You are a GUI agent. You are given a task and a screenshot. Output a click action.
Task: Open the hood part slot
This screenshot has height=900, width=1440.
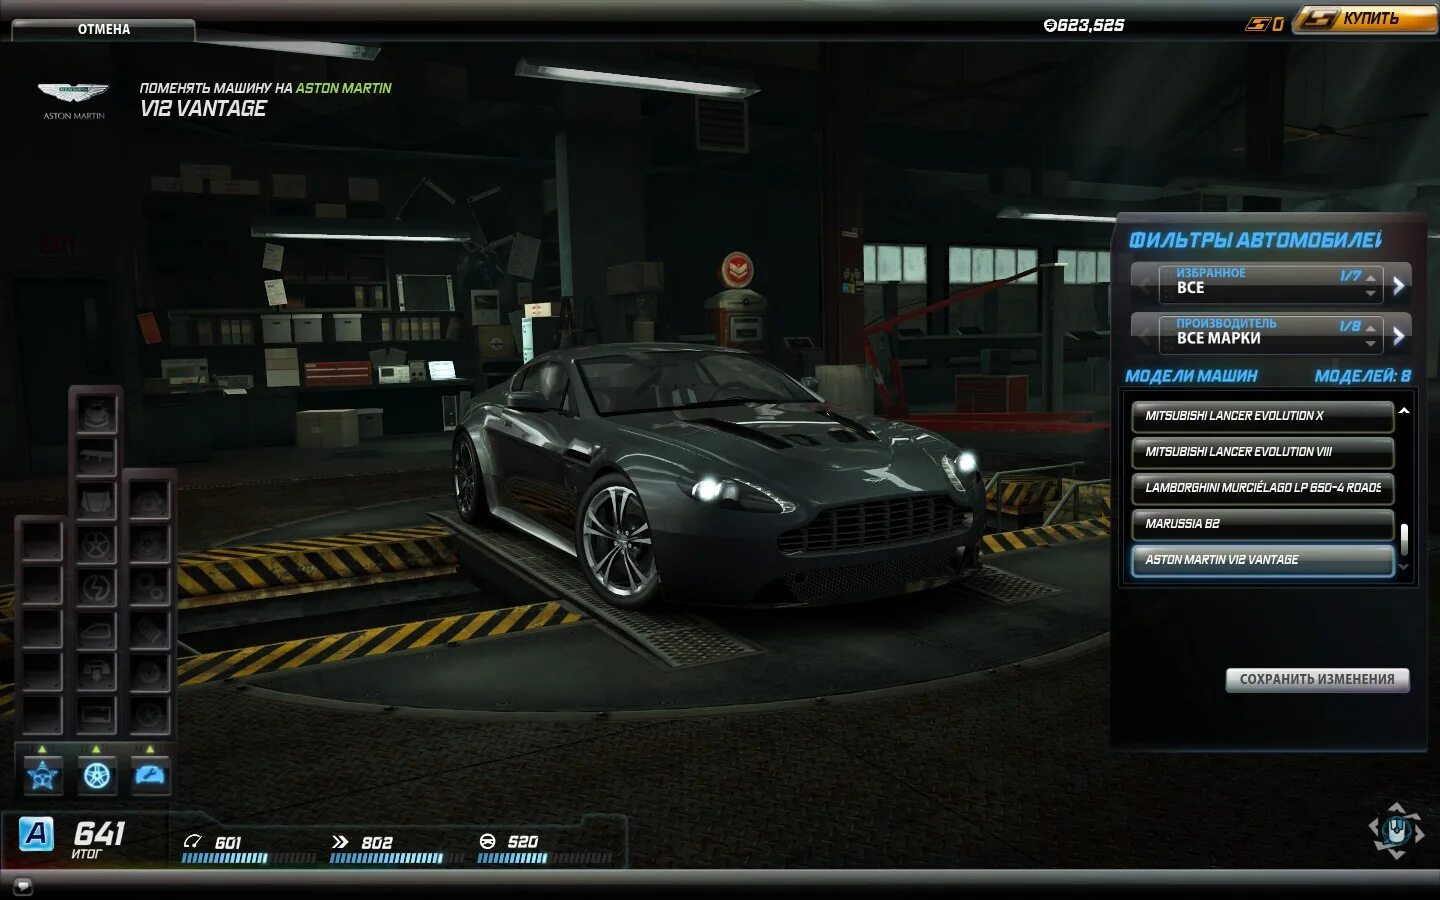tap(97, 500)
